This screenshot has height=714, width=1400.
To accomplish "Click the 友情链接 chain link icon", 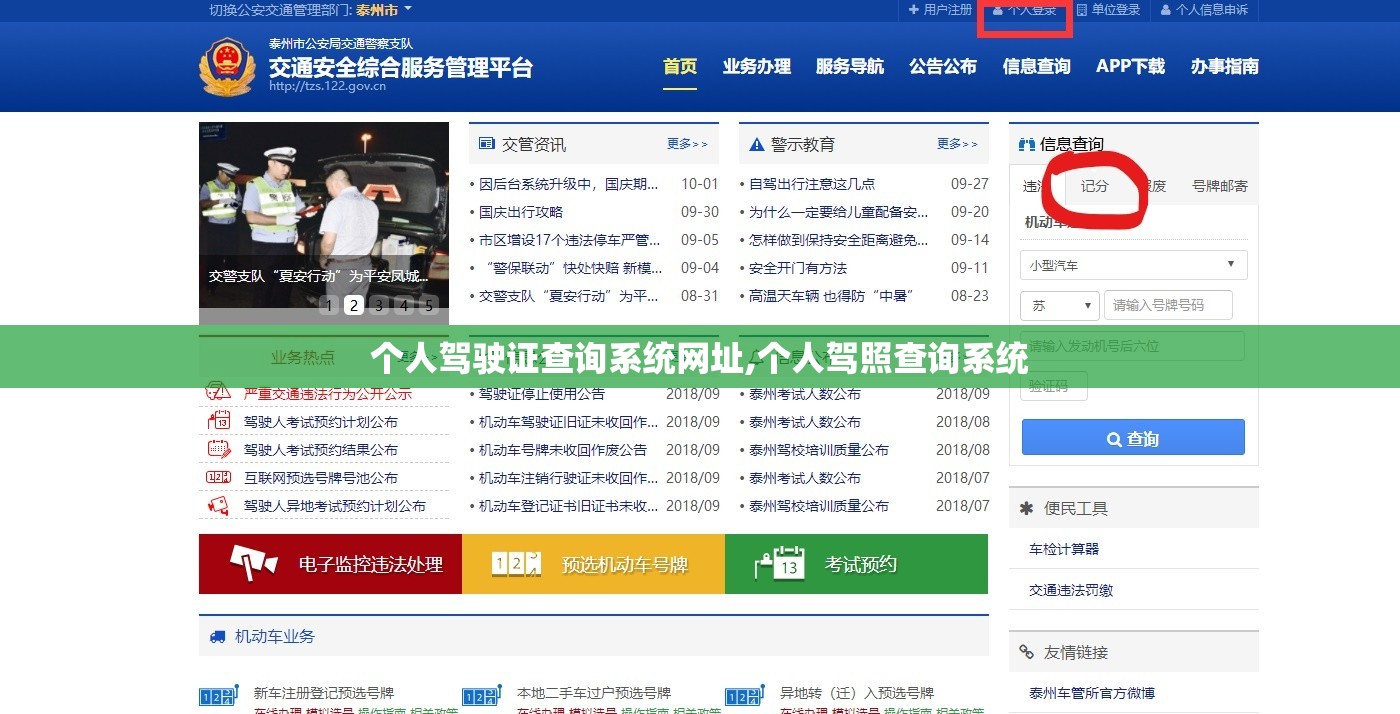I will [1026, 652].
